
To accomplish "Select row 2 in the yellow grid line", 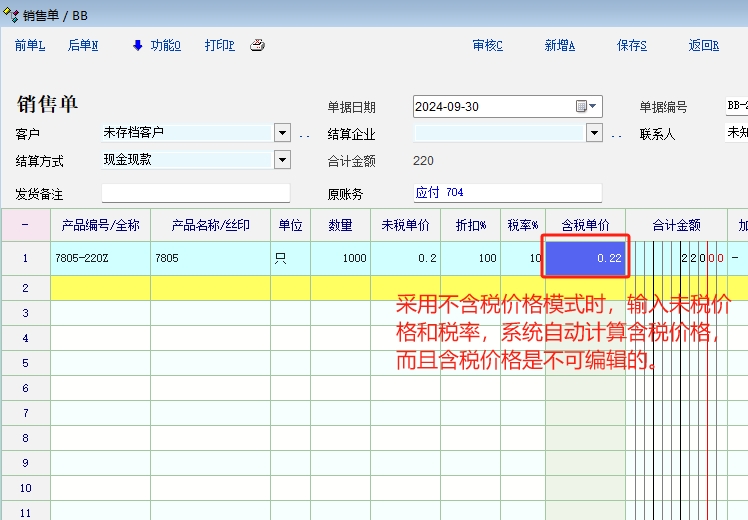I will (25, 288).
